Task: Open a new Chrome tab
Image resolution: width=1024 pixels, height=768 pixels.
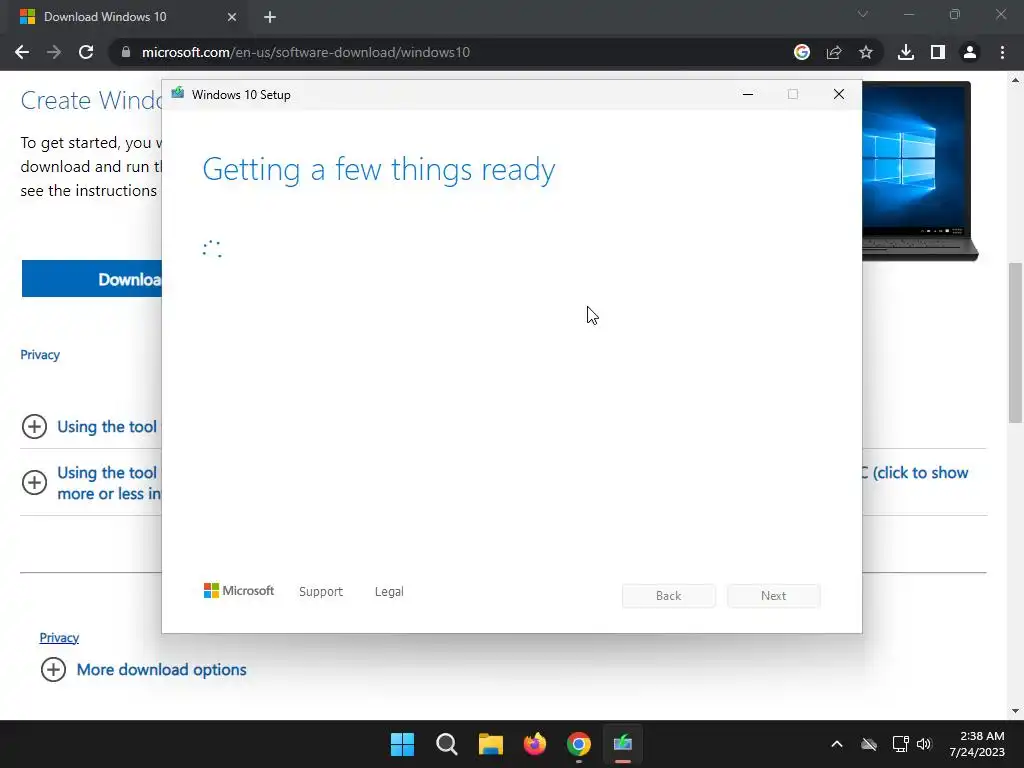Action: click(x=270, y=17)
